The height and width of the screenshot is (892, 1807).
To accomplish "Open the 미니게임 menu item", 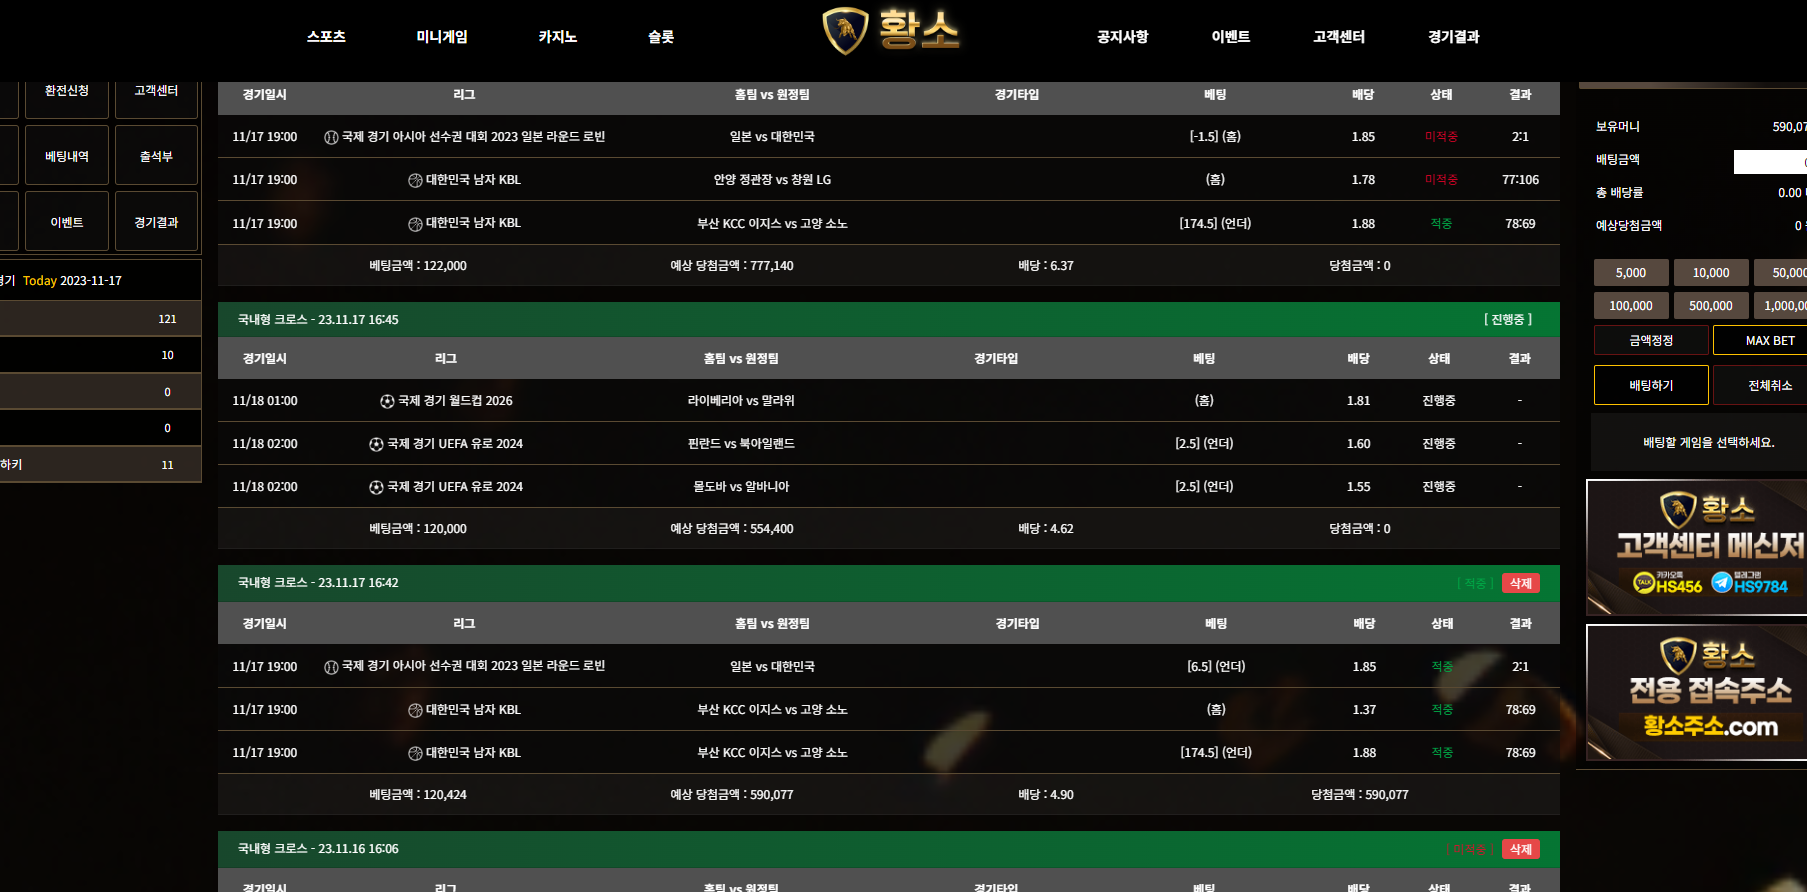I will pyautogui.click(x=442, y=37).
